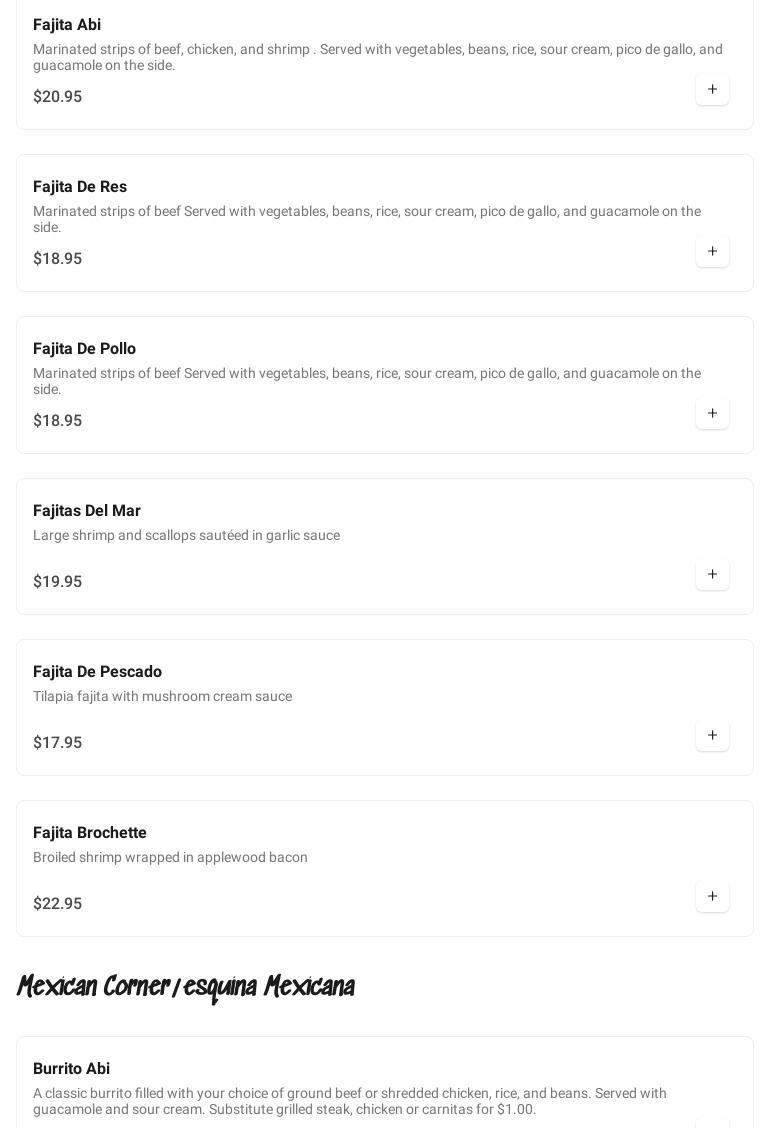Click the Mexican Corner section heading

186,987
